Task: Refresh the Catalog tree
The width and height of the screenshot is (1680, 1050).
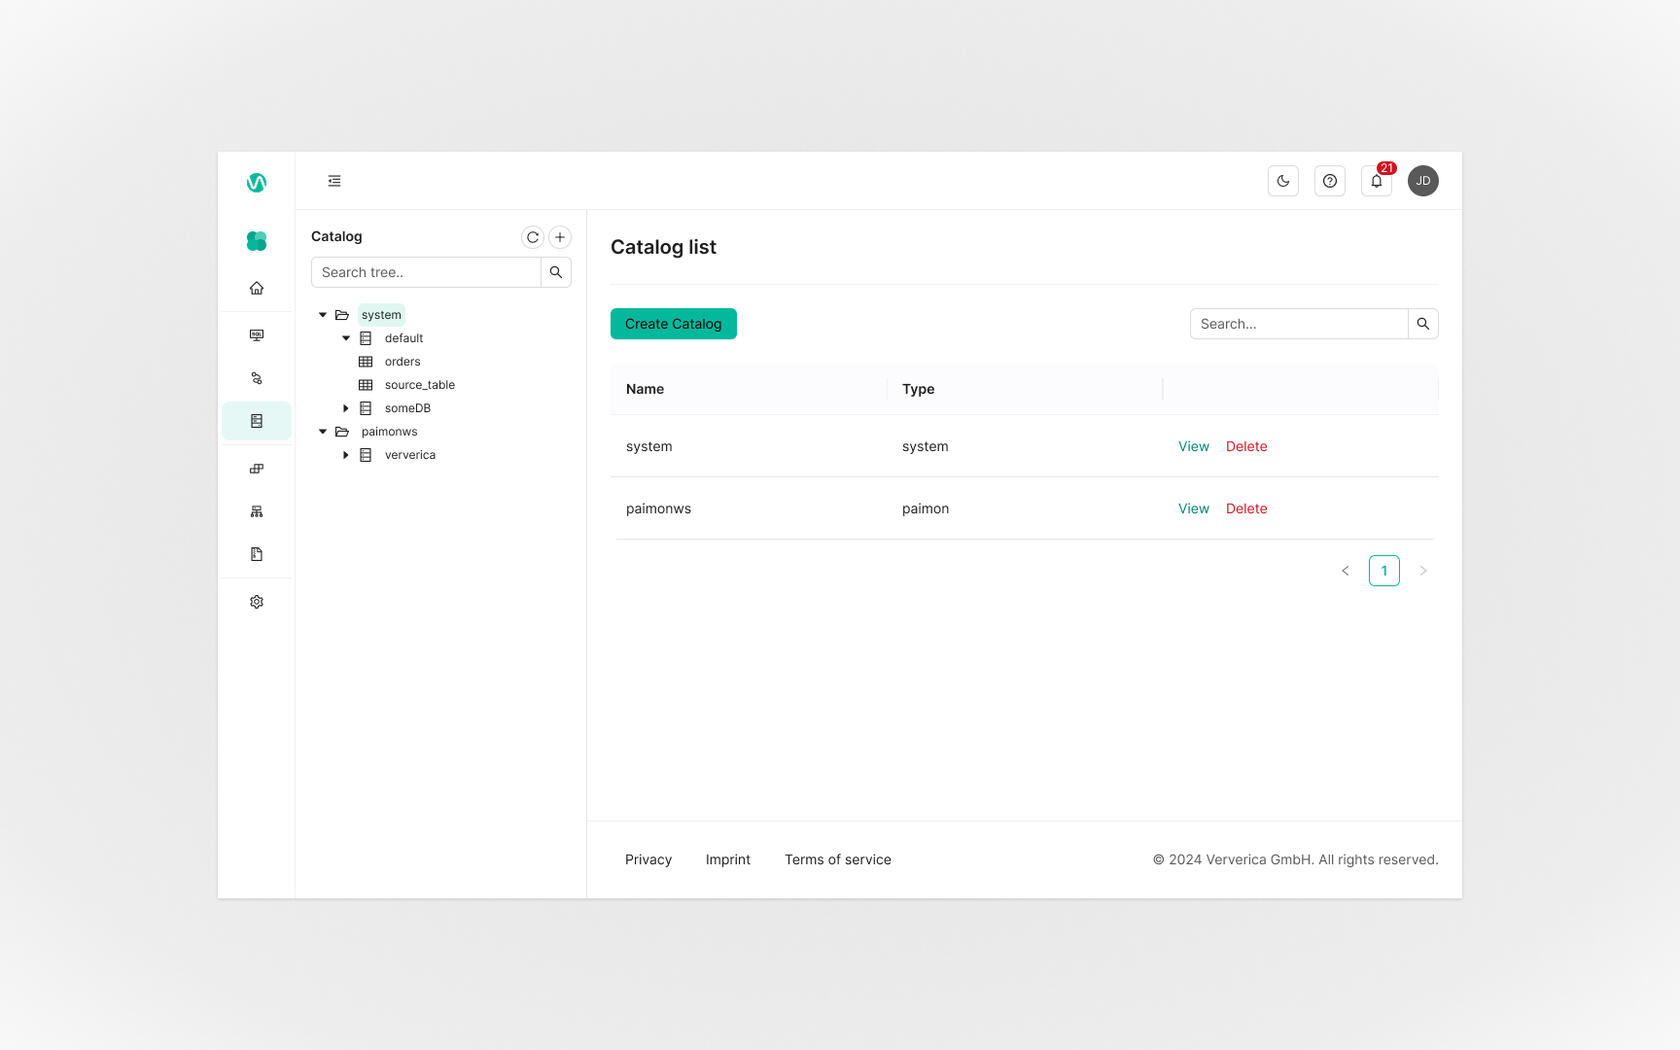Action: [532, 237]
